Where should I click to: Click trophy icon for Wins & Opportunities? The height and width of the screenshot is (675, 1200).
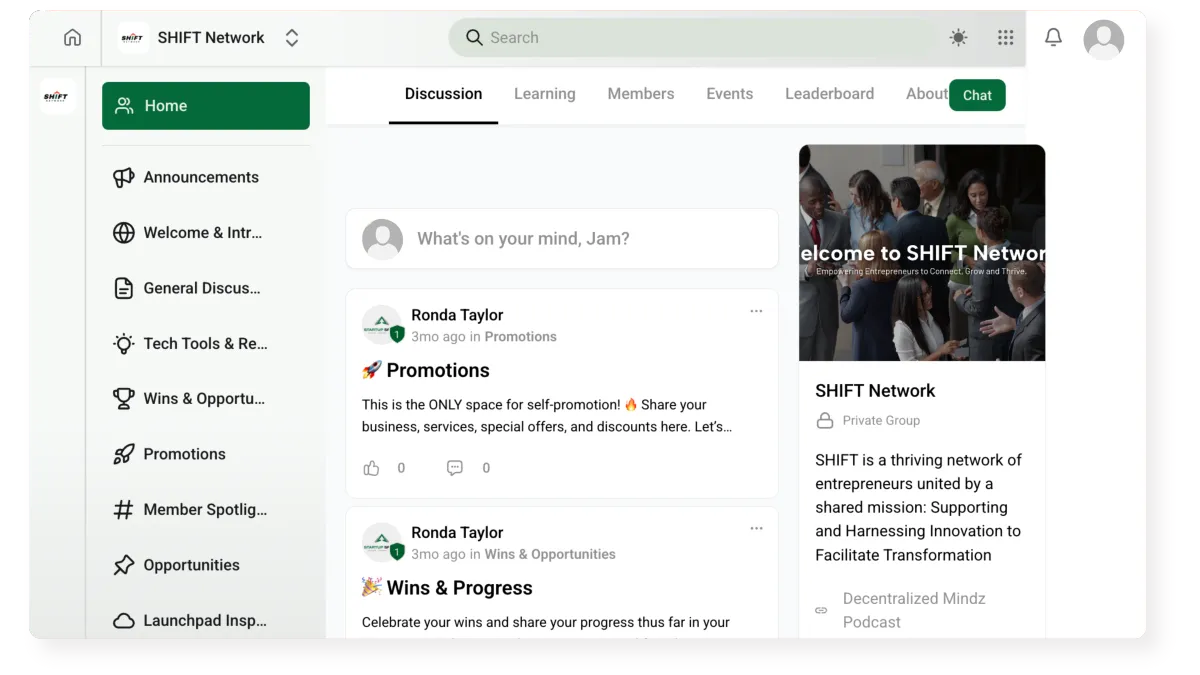coord(123,399)
